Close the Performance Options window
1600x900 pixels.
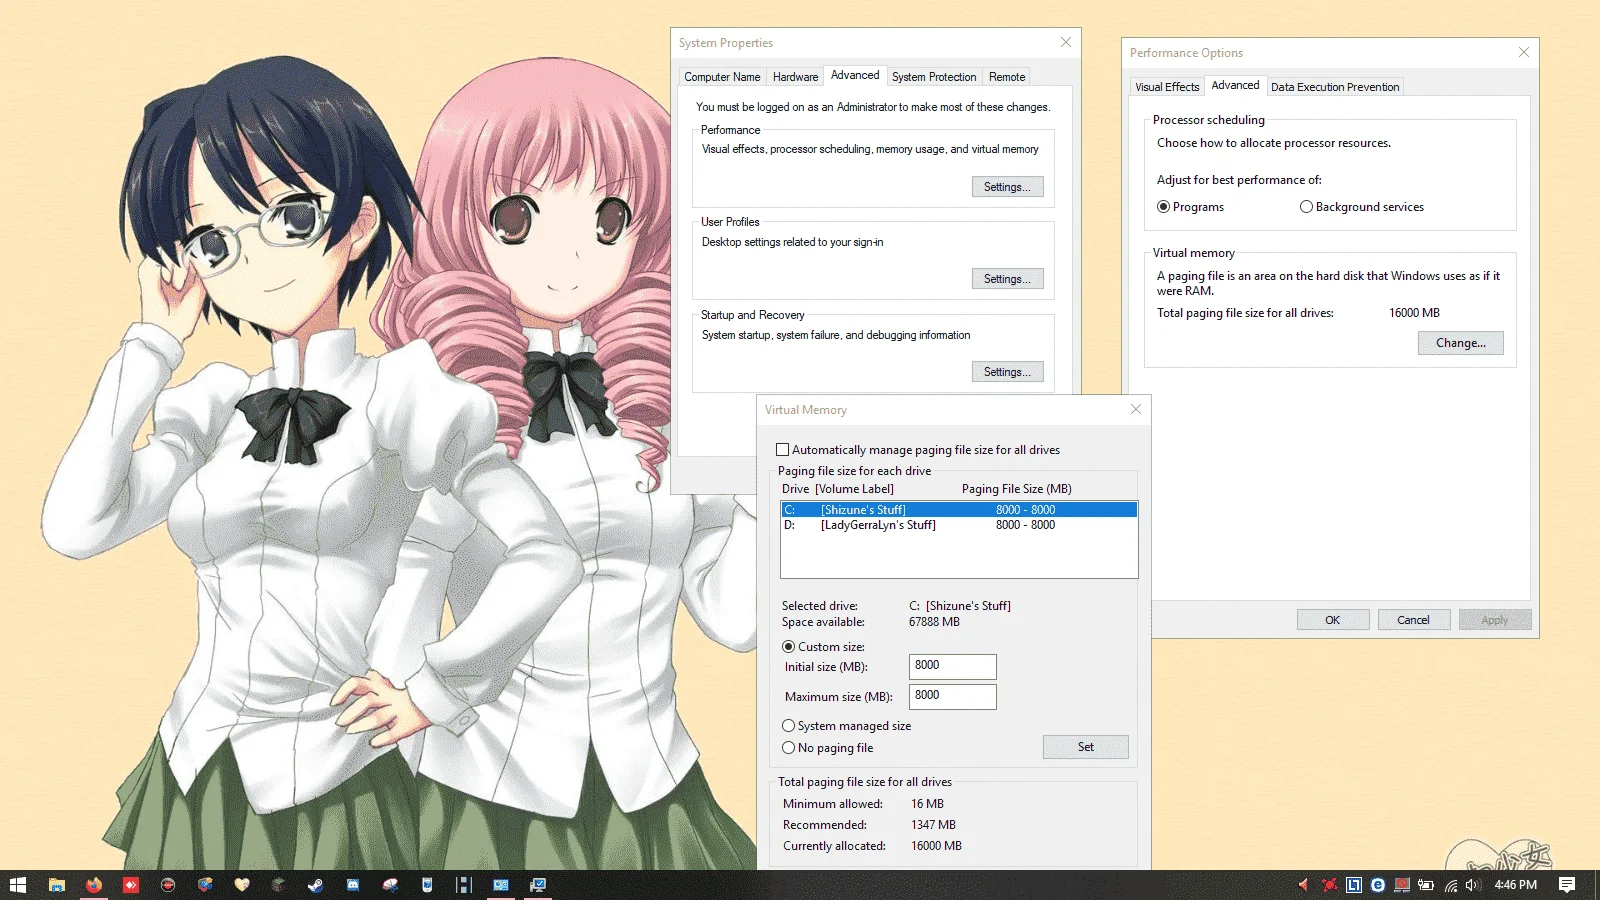click(1524, 52)
